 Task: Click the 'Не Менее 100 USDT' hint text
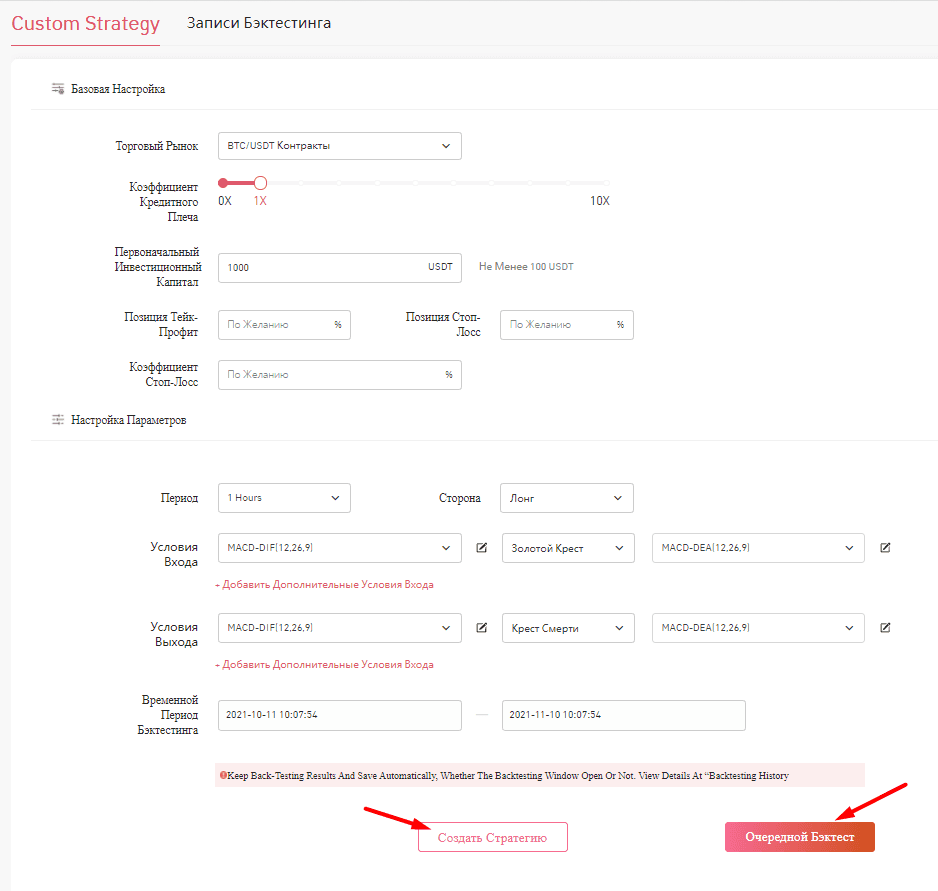(x=526, y=267)
